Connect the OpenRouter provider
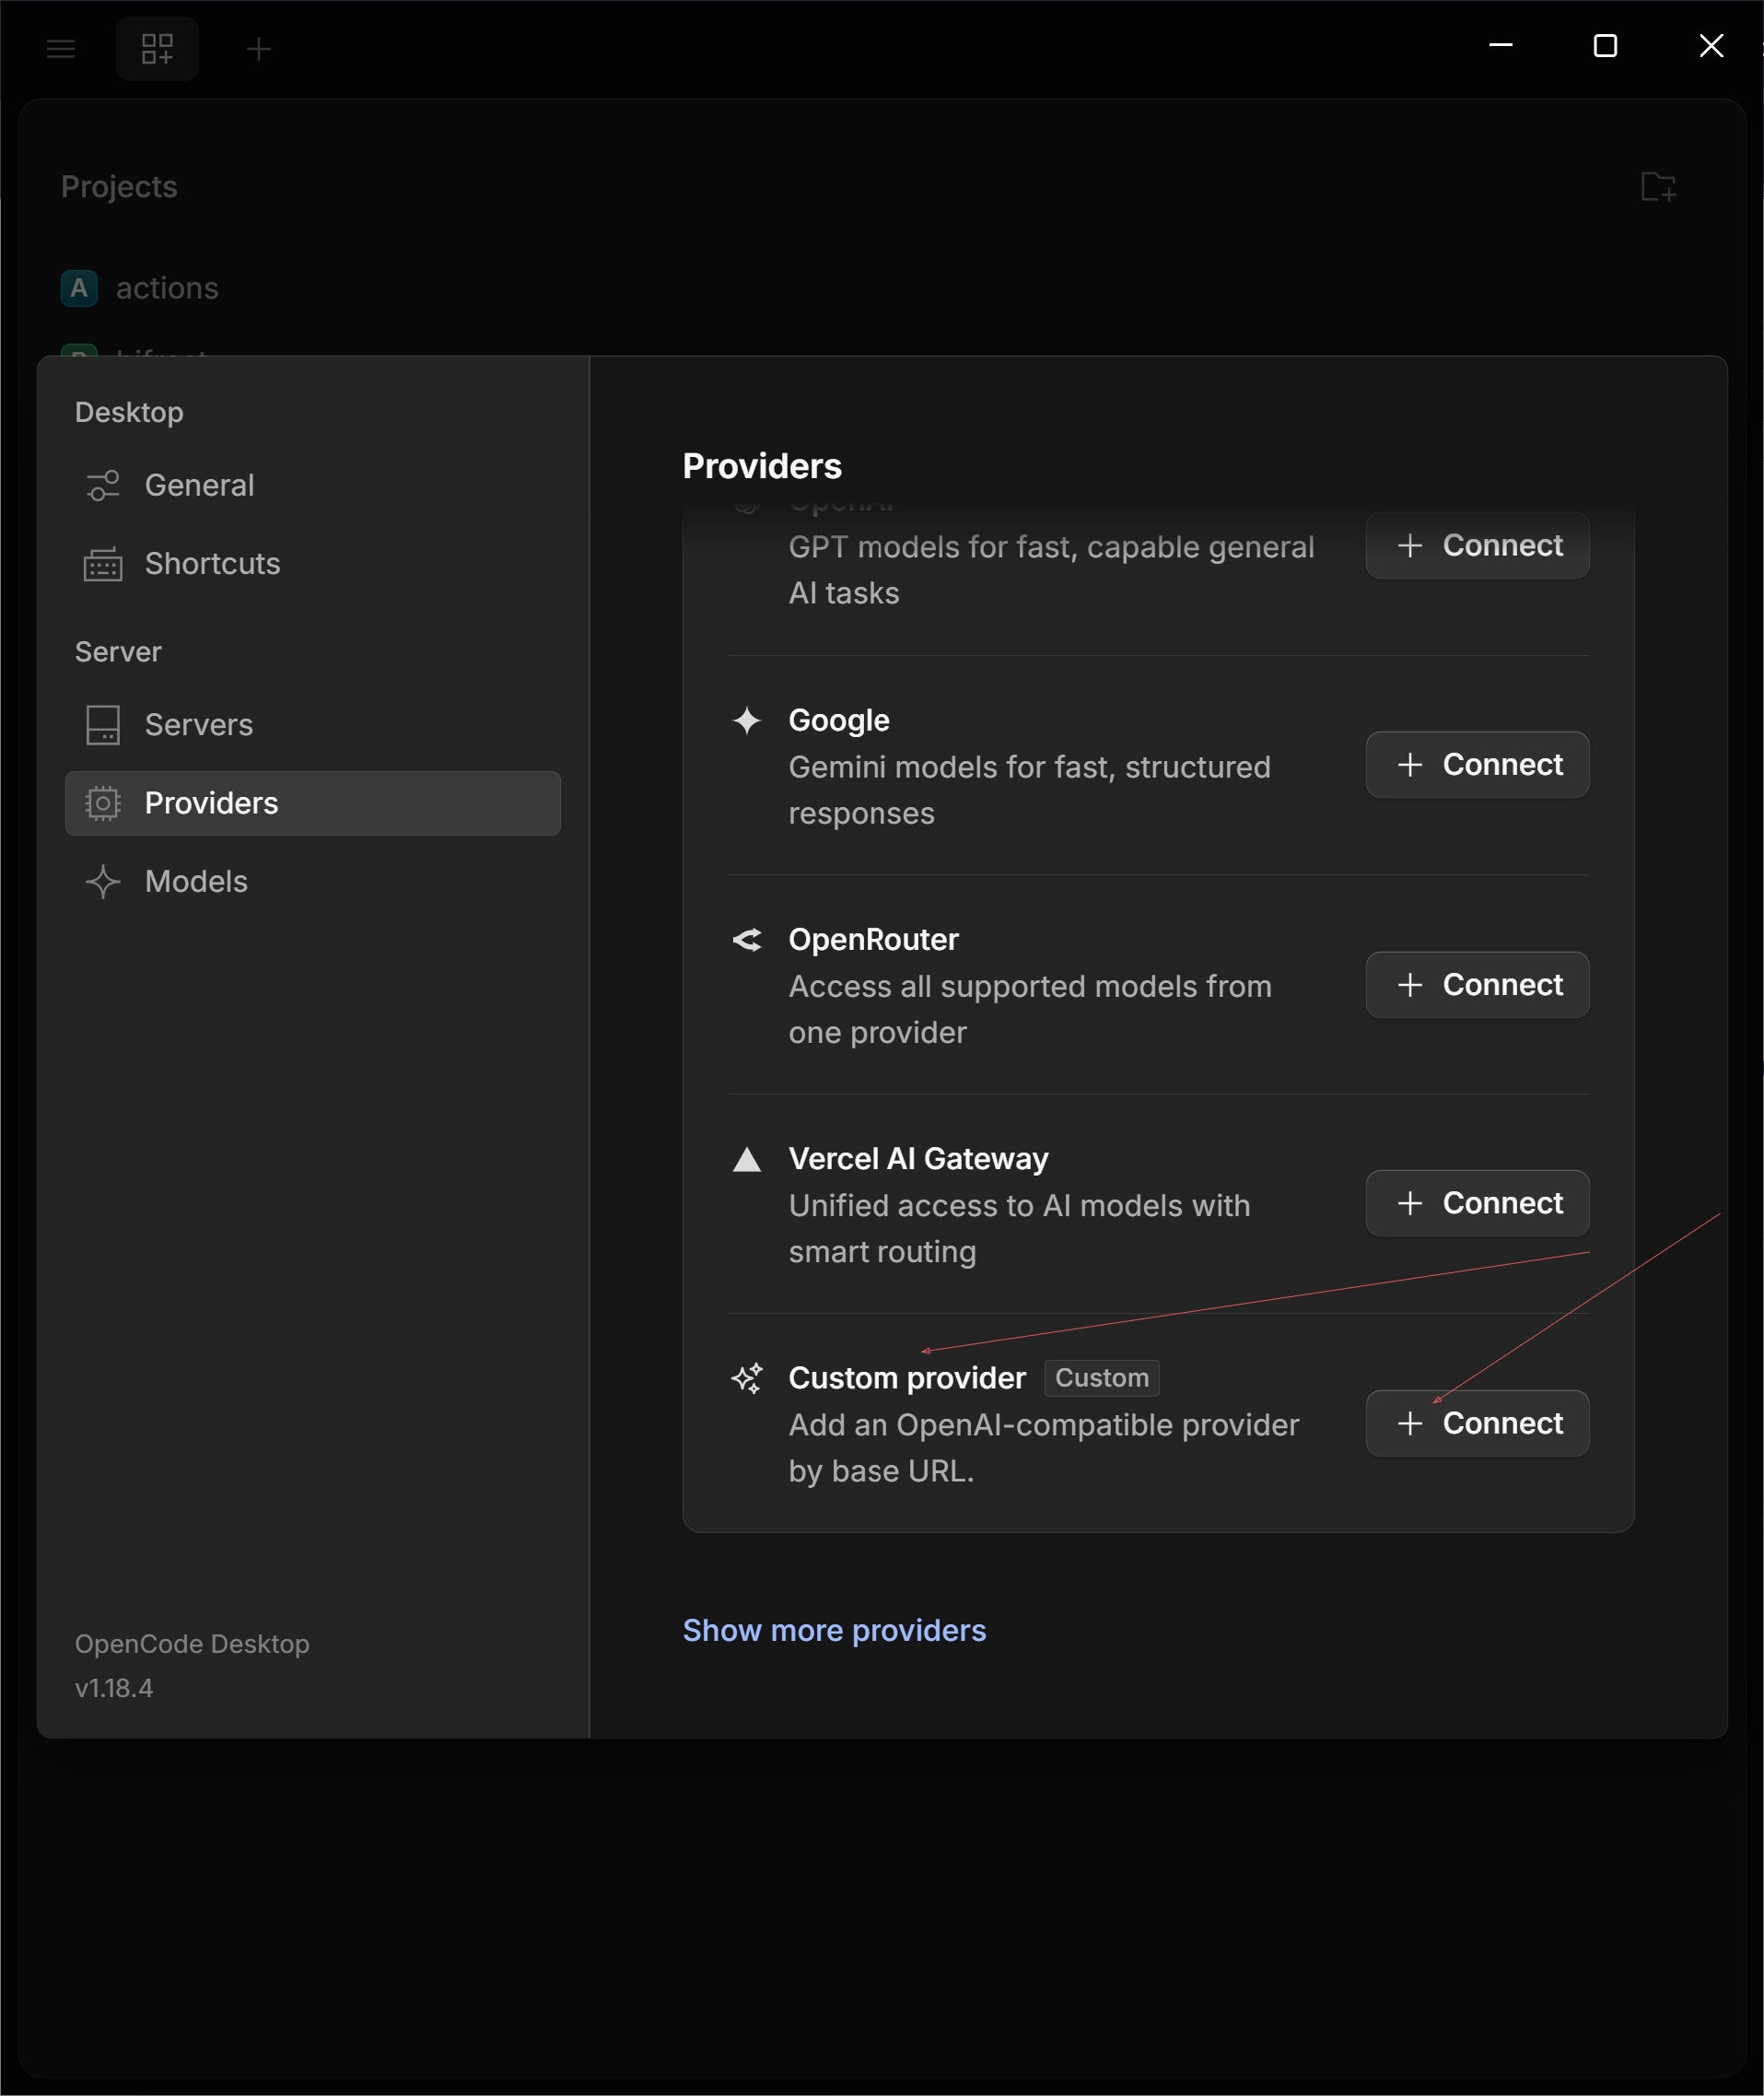Viewport: 1764px width, 2096px height. tap(1477, 984)
